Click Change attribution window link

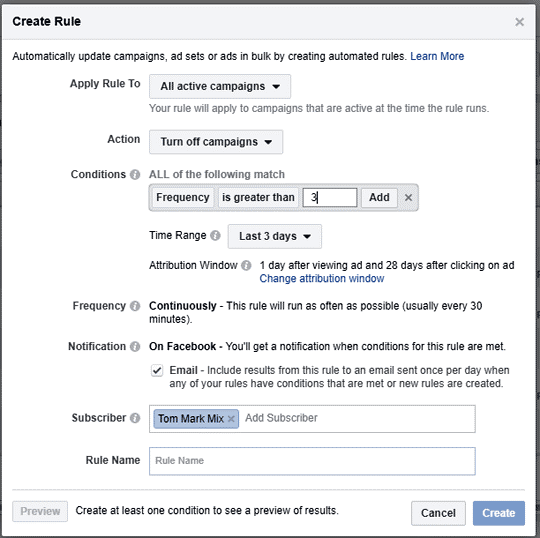322,278
